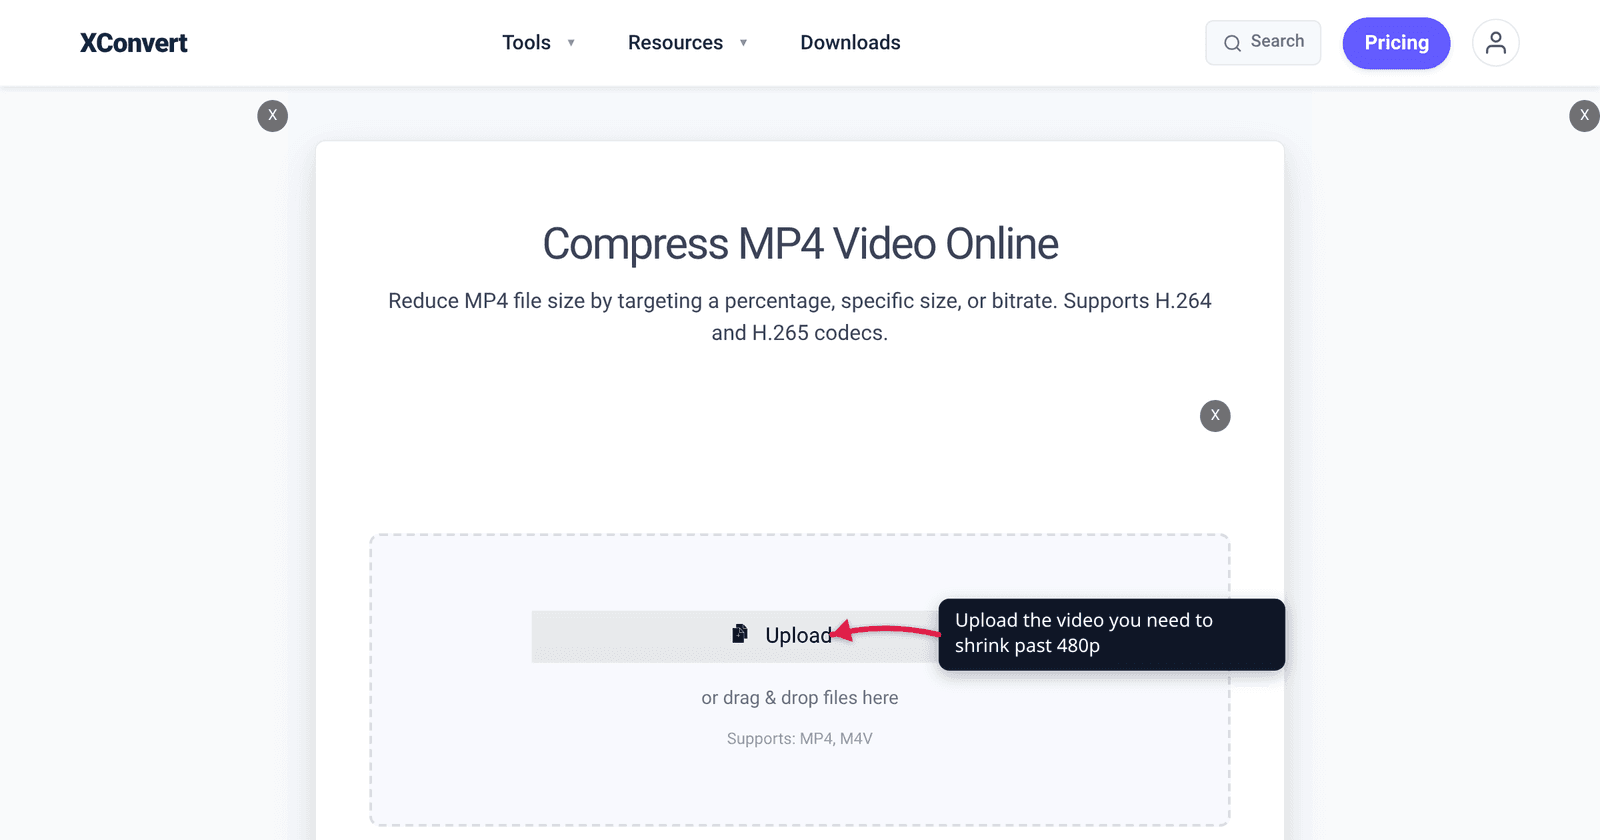Click the magnifier icon in Search
The height and width of the screenshot is (840, 1600).
point(1233,43)
